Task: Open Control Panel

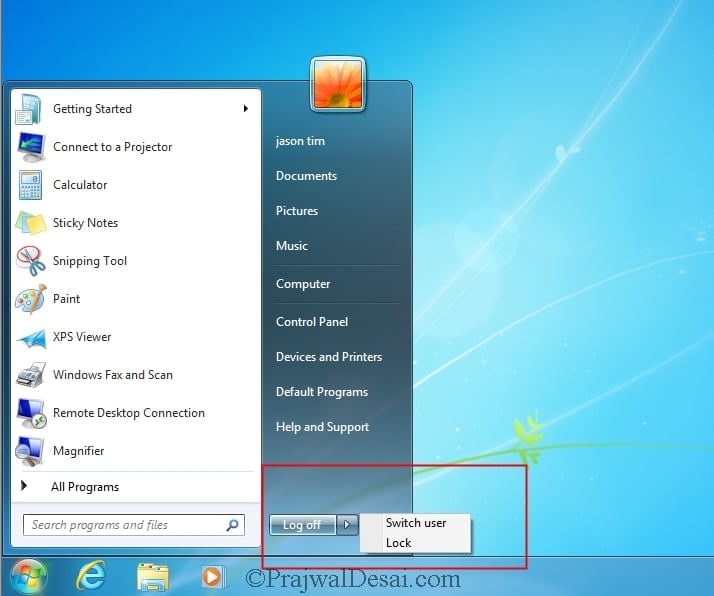Action: point(311,322)
